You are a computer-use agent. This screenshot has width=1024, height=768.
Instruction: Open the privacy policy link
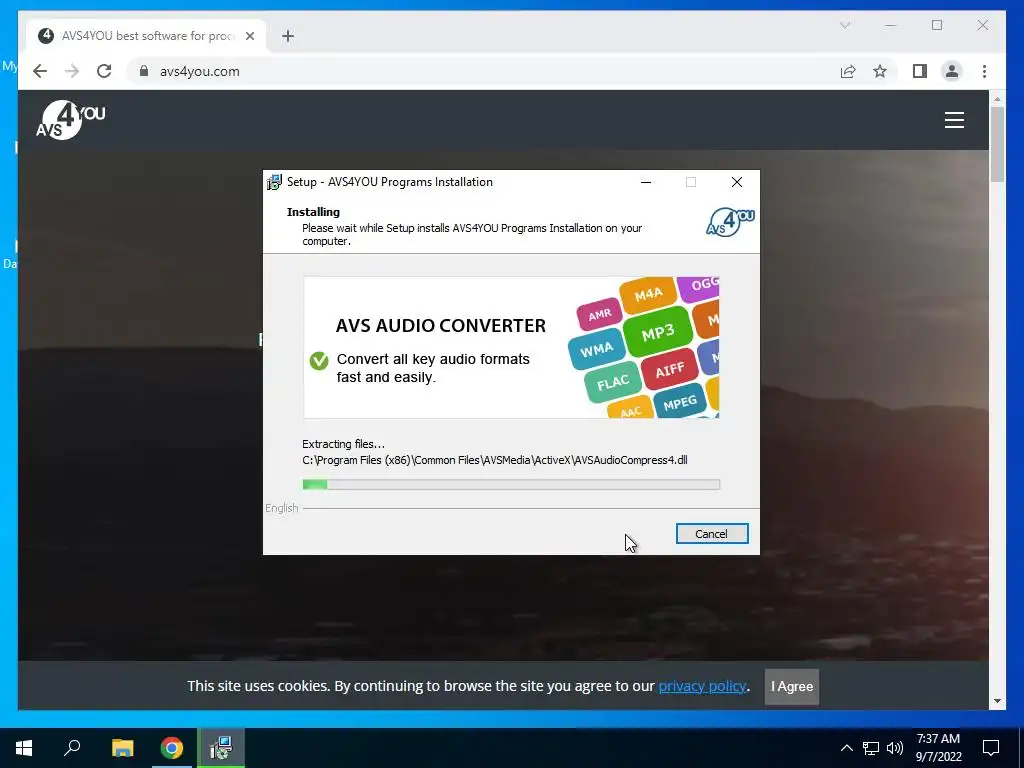702,686
